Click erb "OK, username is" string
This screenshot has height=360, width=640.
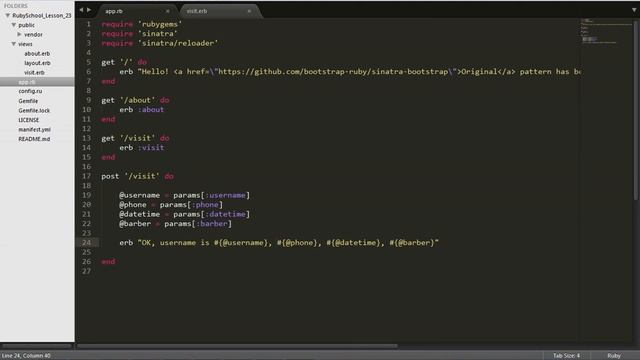pyautogui.click(x=279, y=242)
